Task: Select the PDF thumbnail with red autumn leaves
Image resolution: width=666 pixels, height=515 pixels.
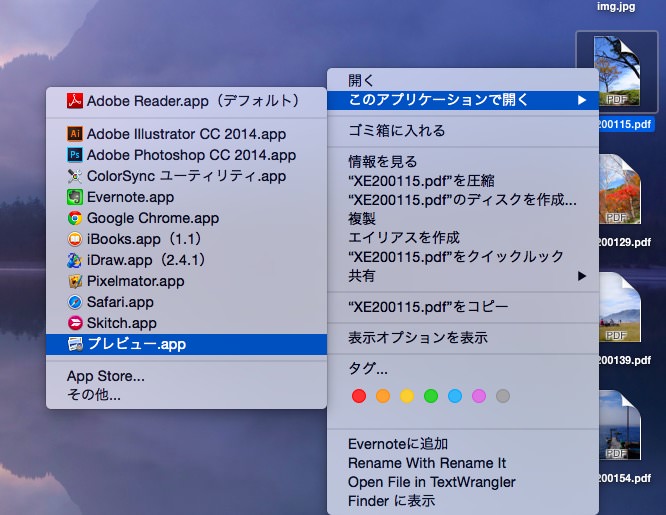Action: [x=620, y=189]
